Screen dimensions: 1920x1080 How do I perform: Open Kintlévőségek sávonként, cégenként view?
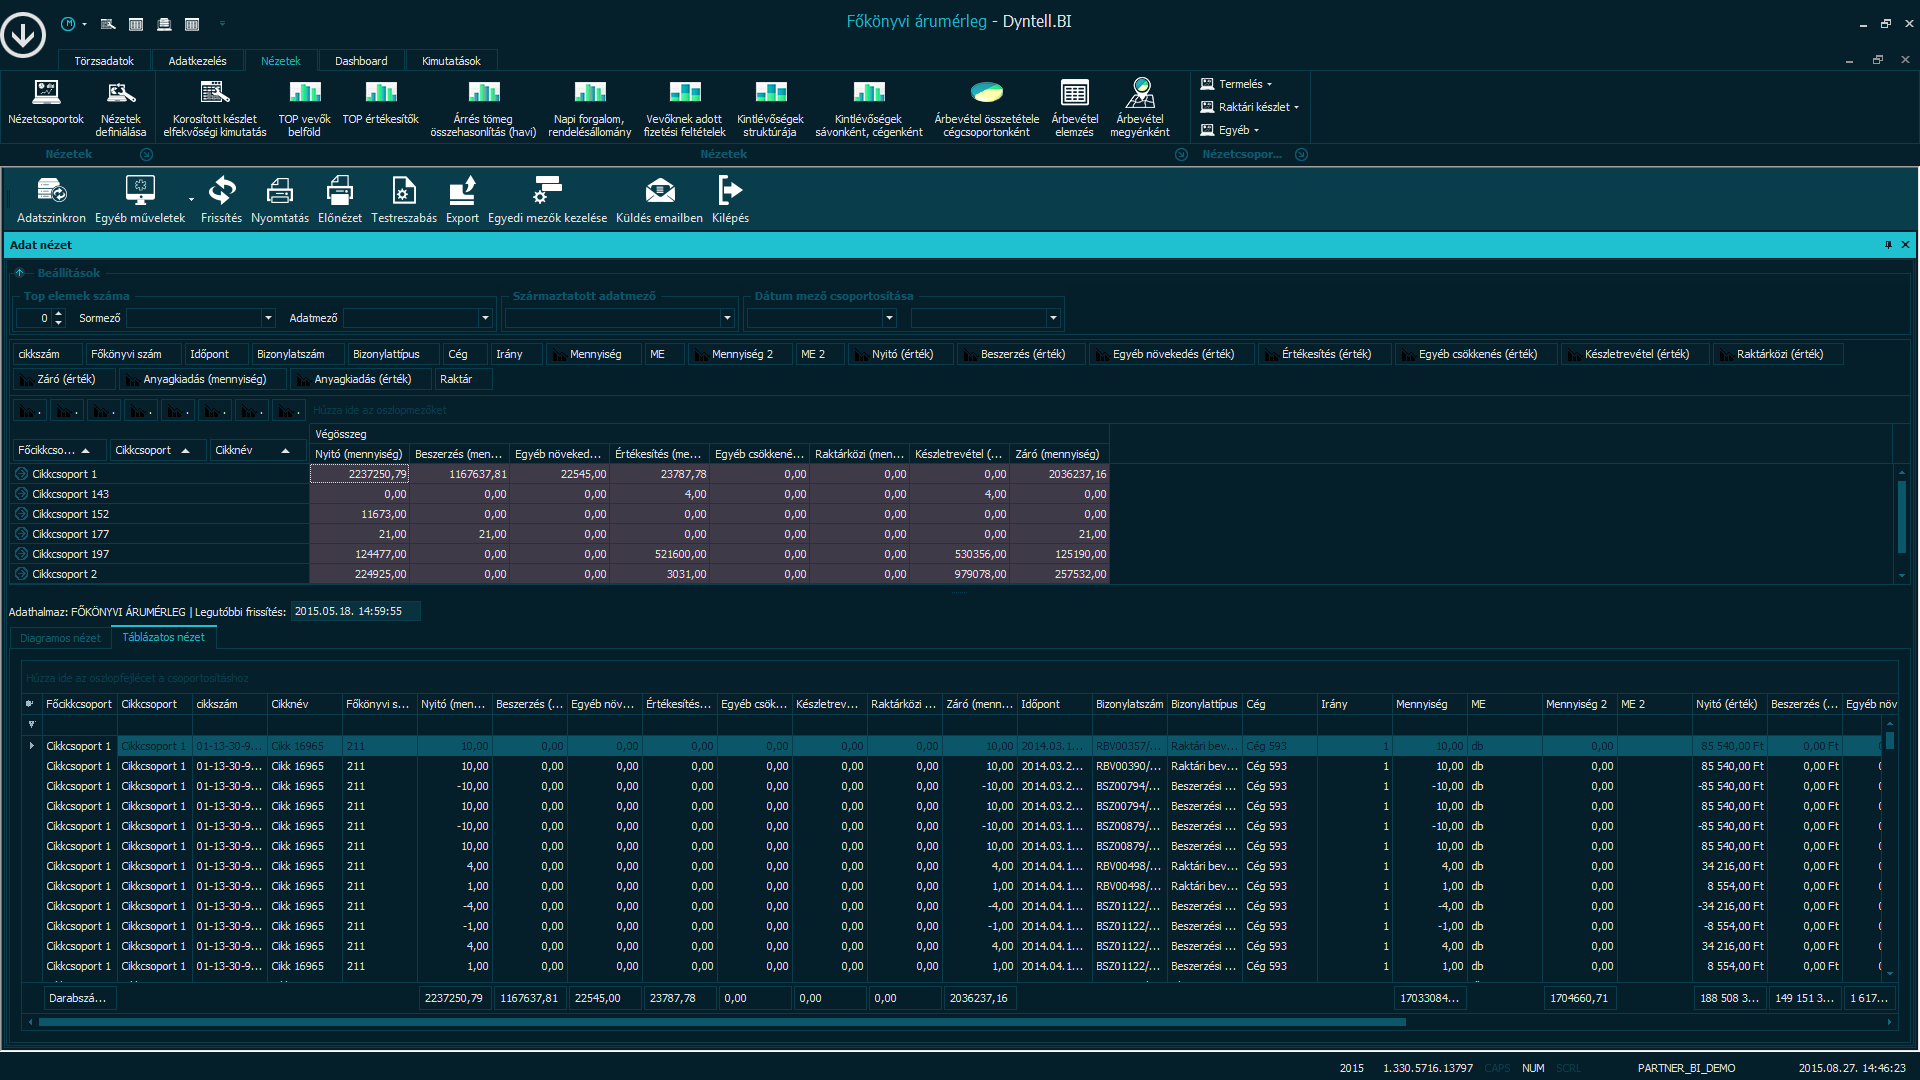pos(869,108)
